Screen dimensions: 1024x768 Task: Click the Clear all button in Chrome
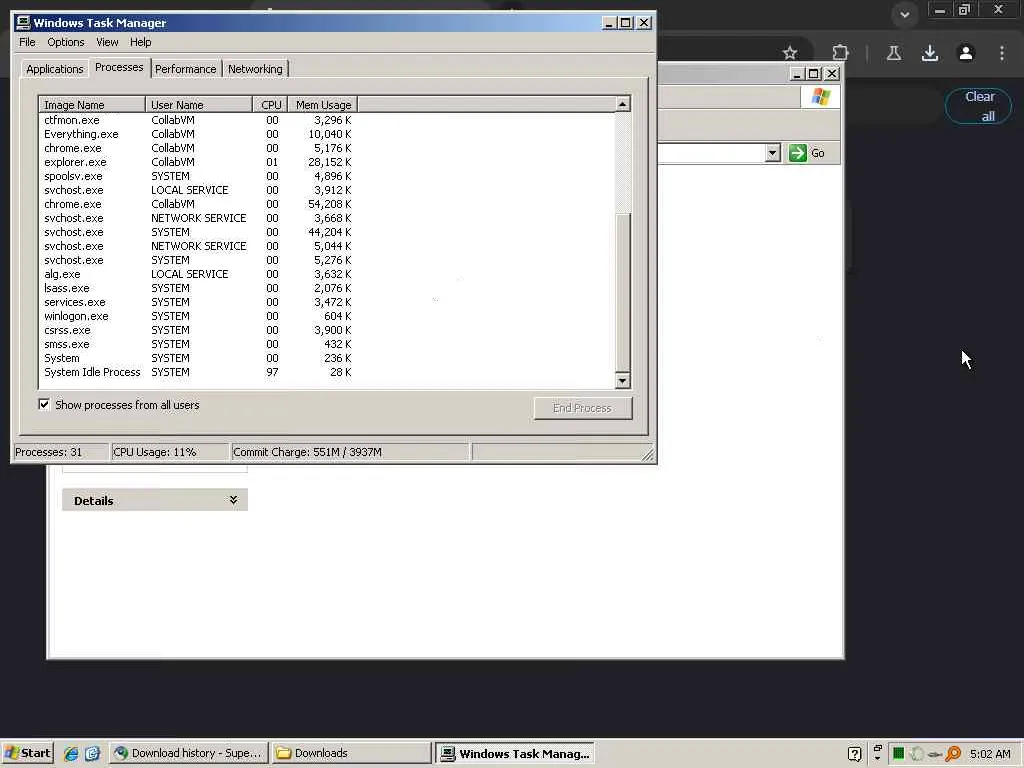978,106
